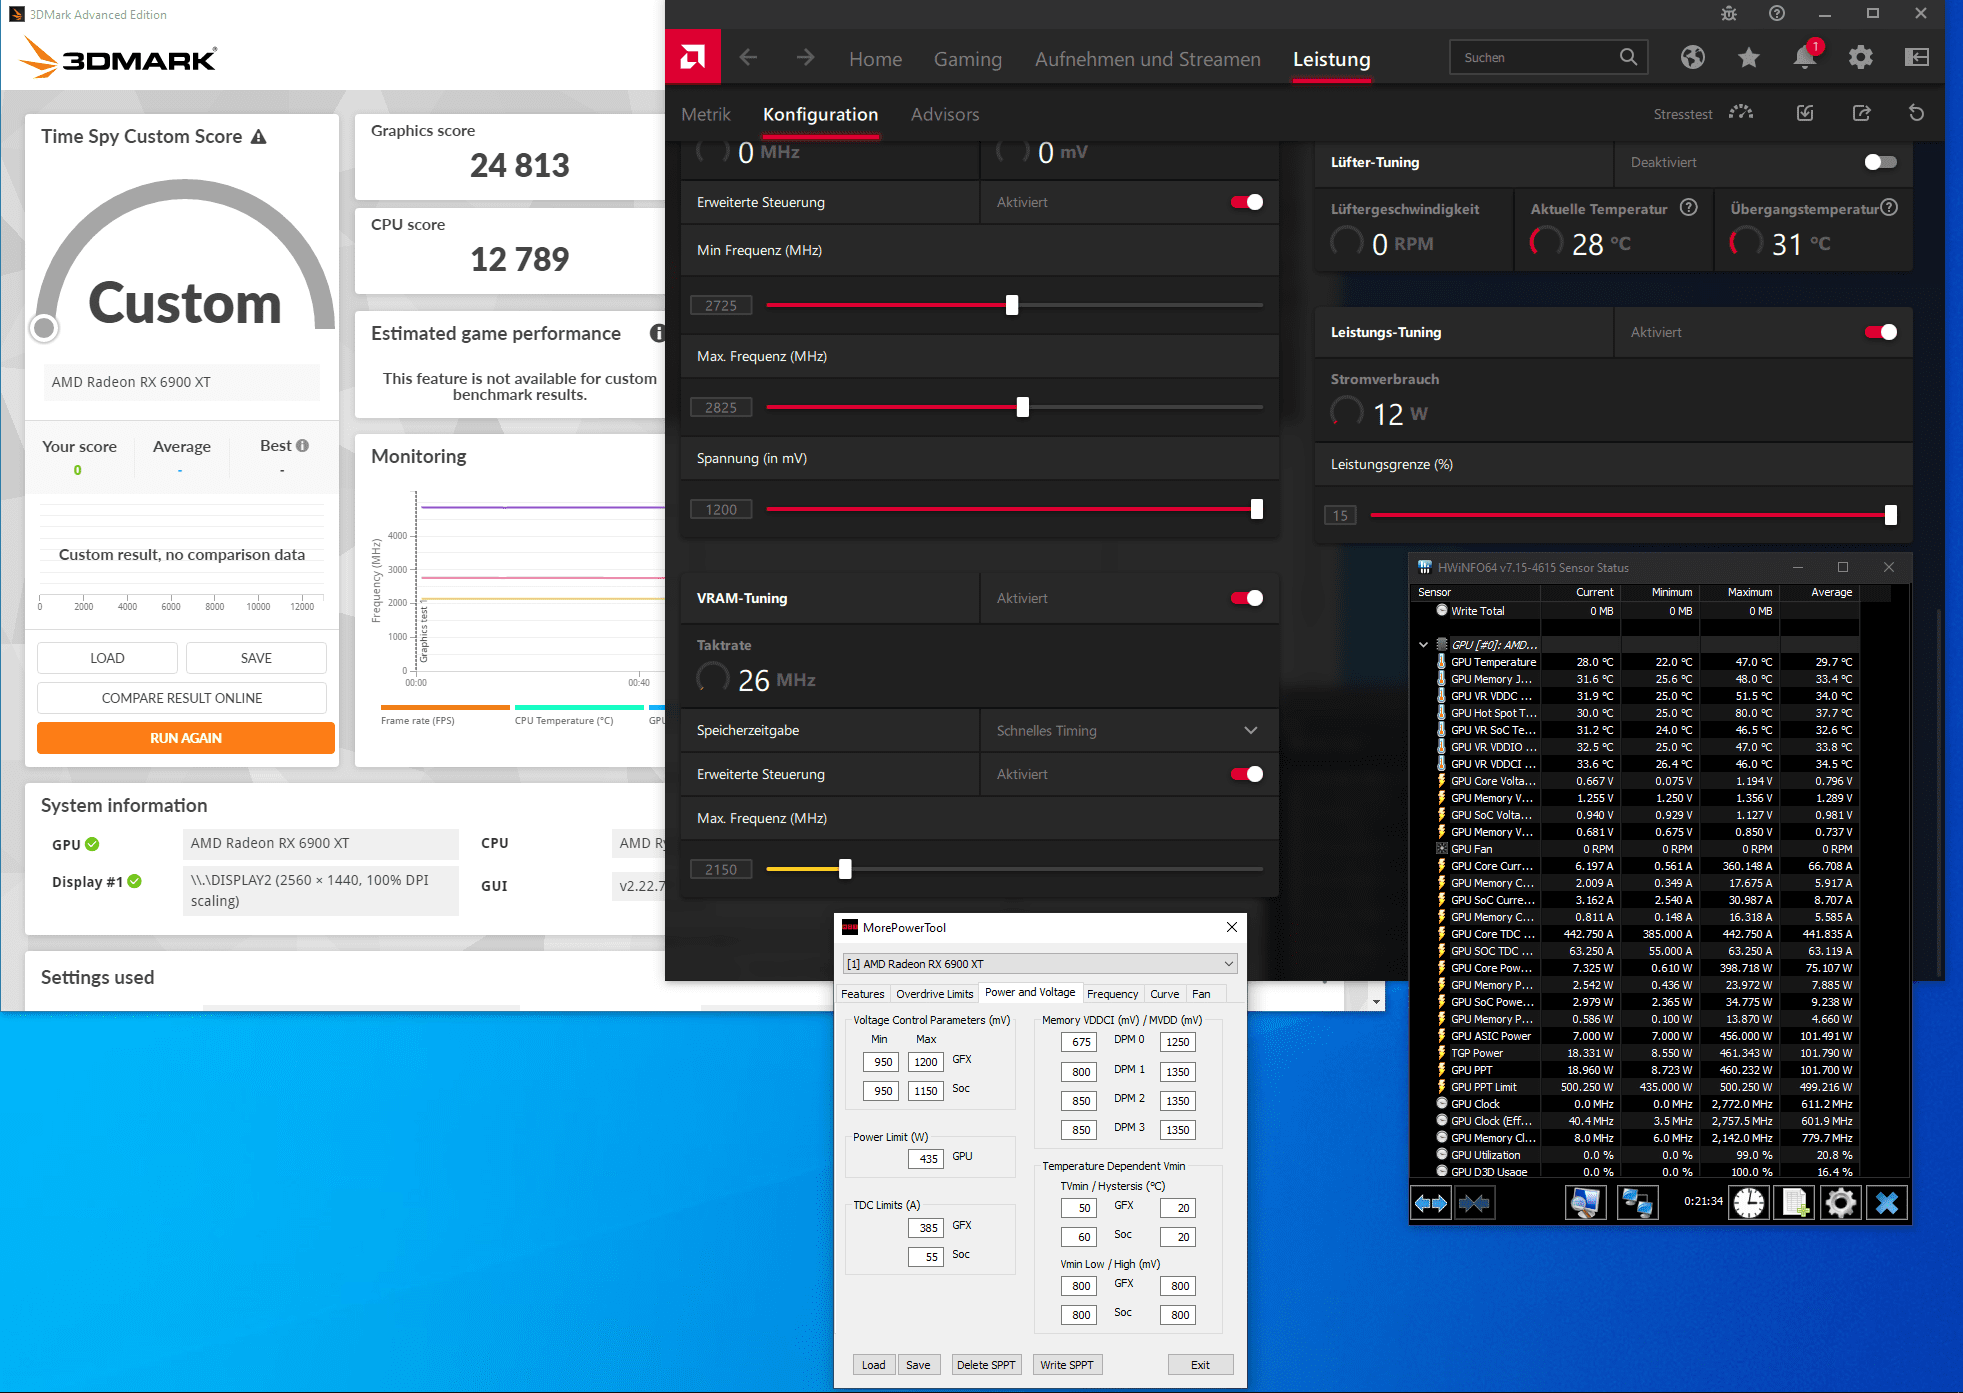Disable the Leistungs-Tuning switch
Screen dimensions: 1963x1393
[1880, 332]
